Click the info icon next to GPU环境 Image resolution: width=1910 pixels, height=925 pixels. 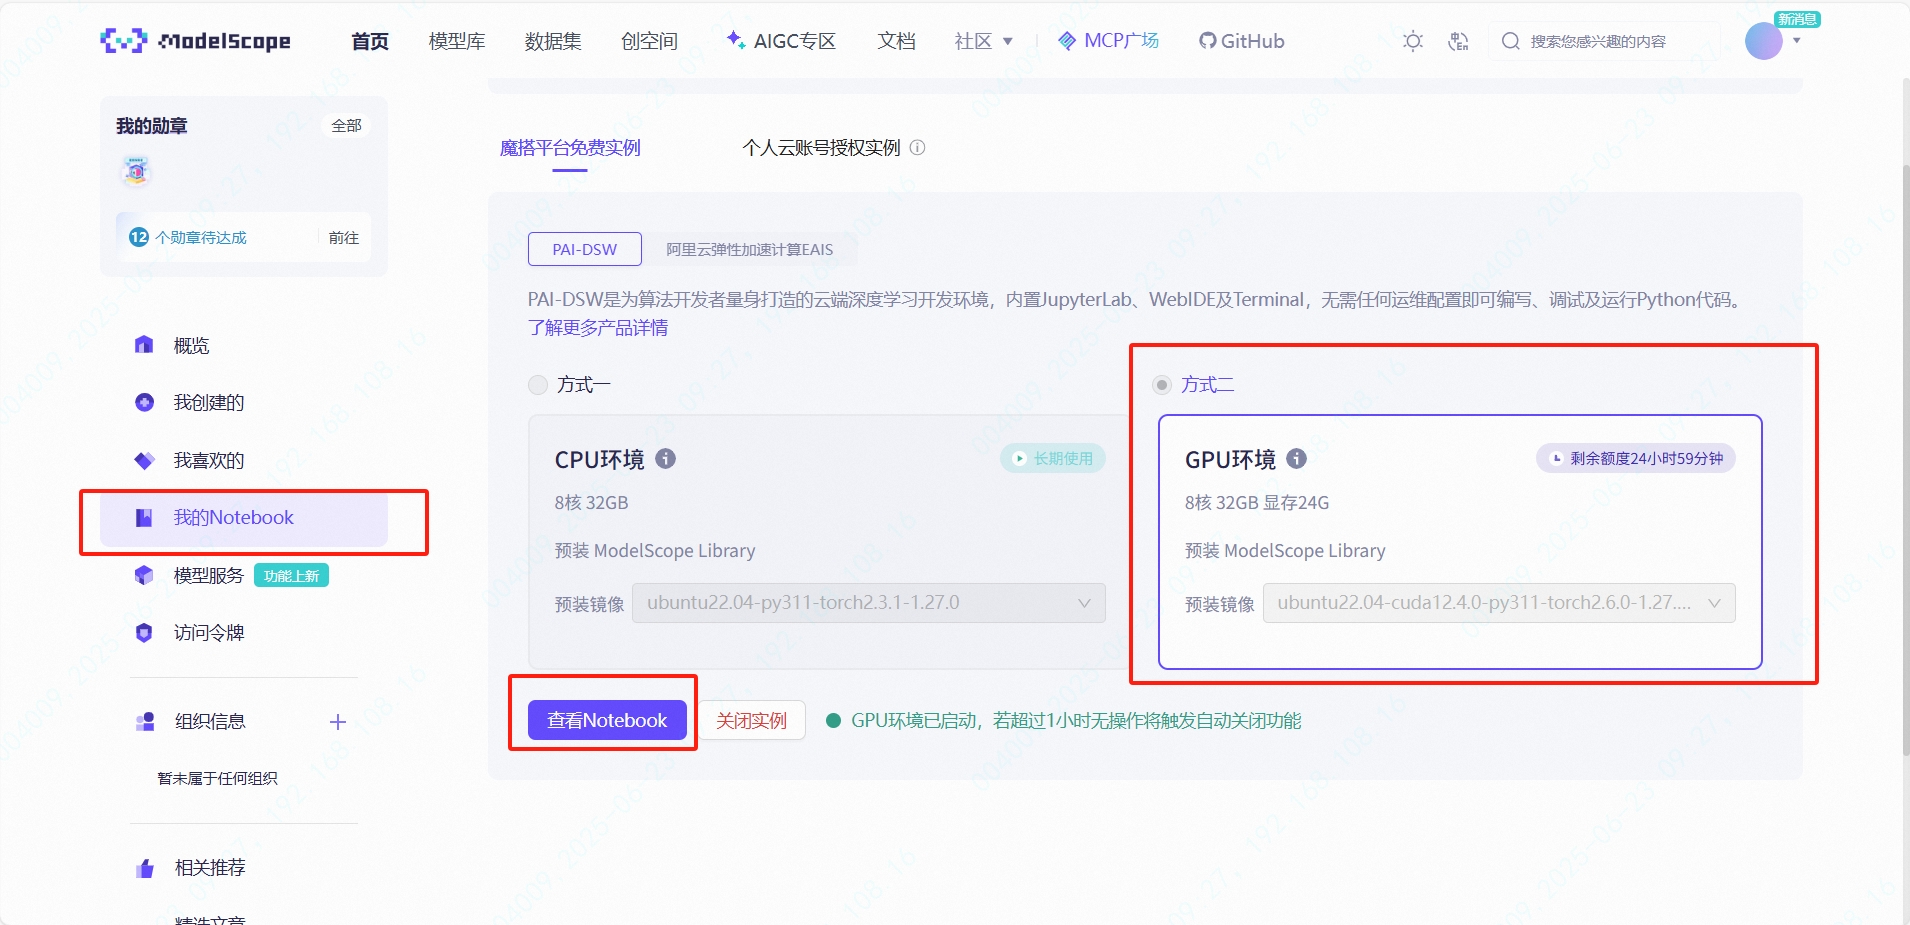1296,459
